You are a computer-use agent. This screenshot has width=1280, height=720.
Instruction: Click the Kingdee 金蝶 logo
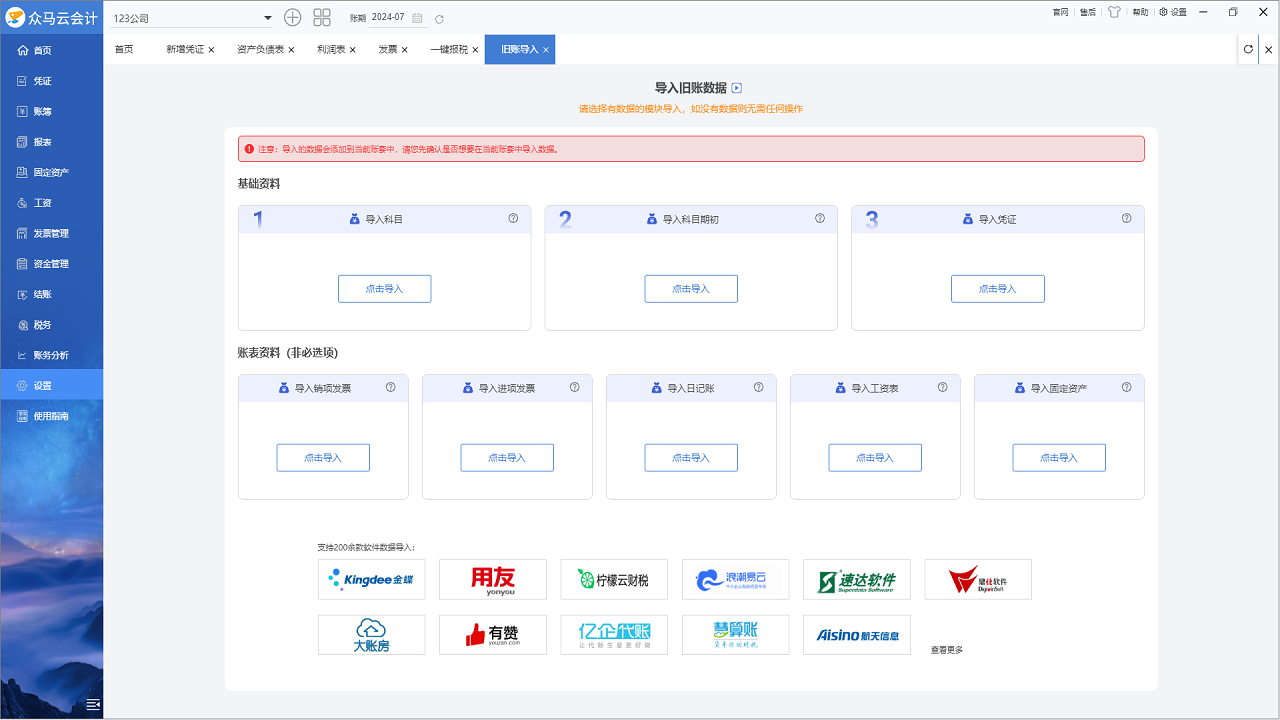pyautogui.click(x=371, y=579)
